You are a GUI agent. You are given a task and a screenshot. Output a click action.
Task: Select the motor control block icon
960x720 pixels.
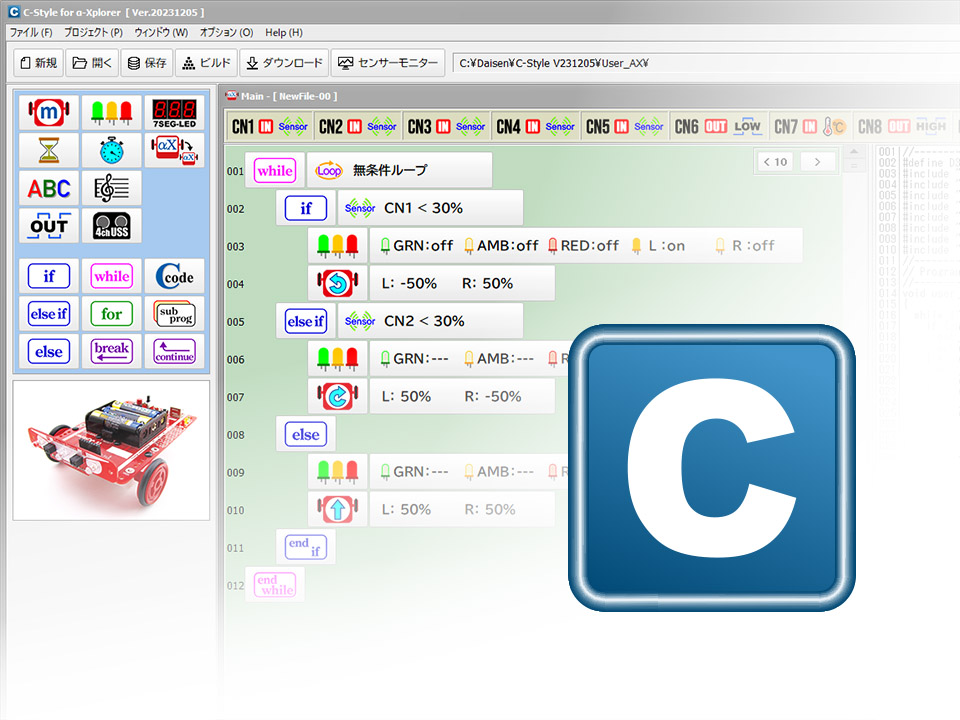49,112
